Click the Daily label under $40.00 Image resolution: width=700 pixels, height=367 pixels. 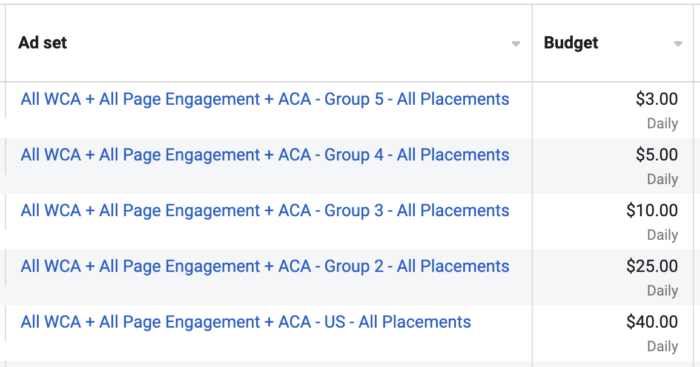point(662,346)
